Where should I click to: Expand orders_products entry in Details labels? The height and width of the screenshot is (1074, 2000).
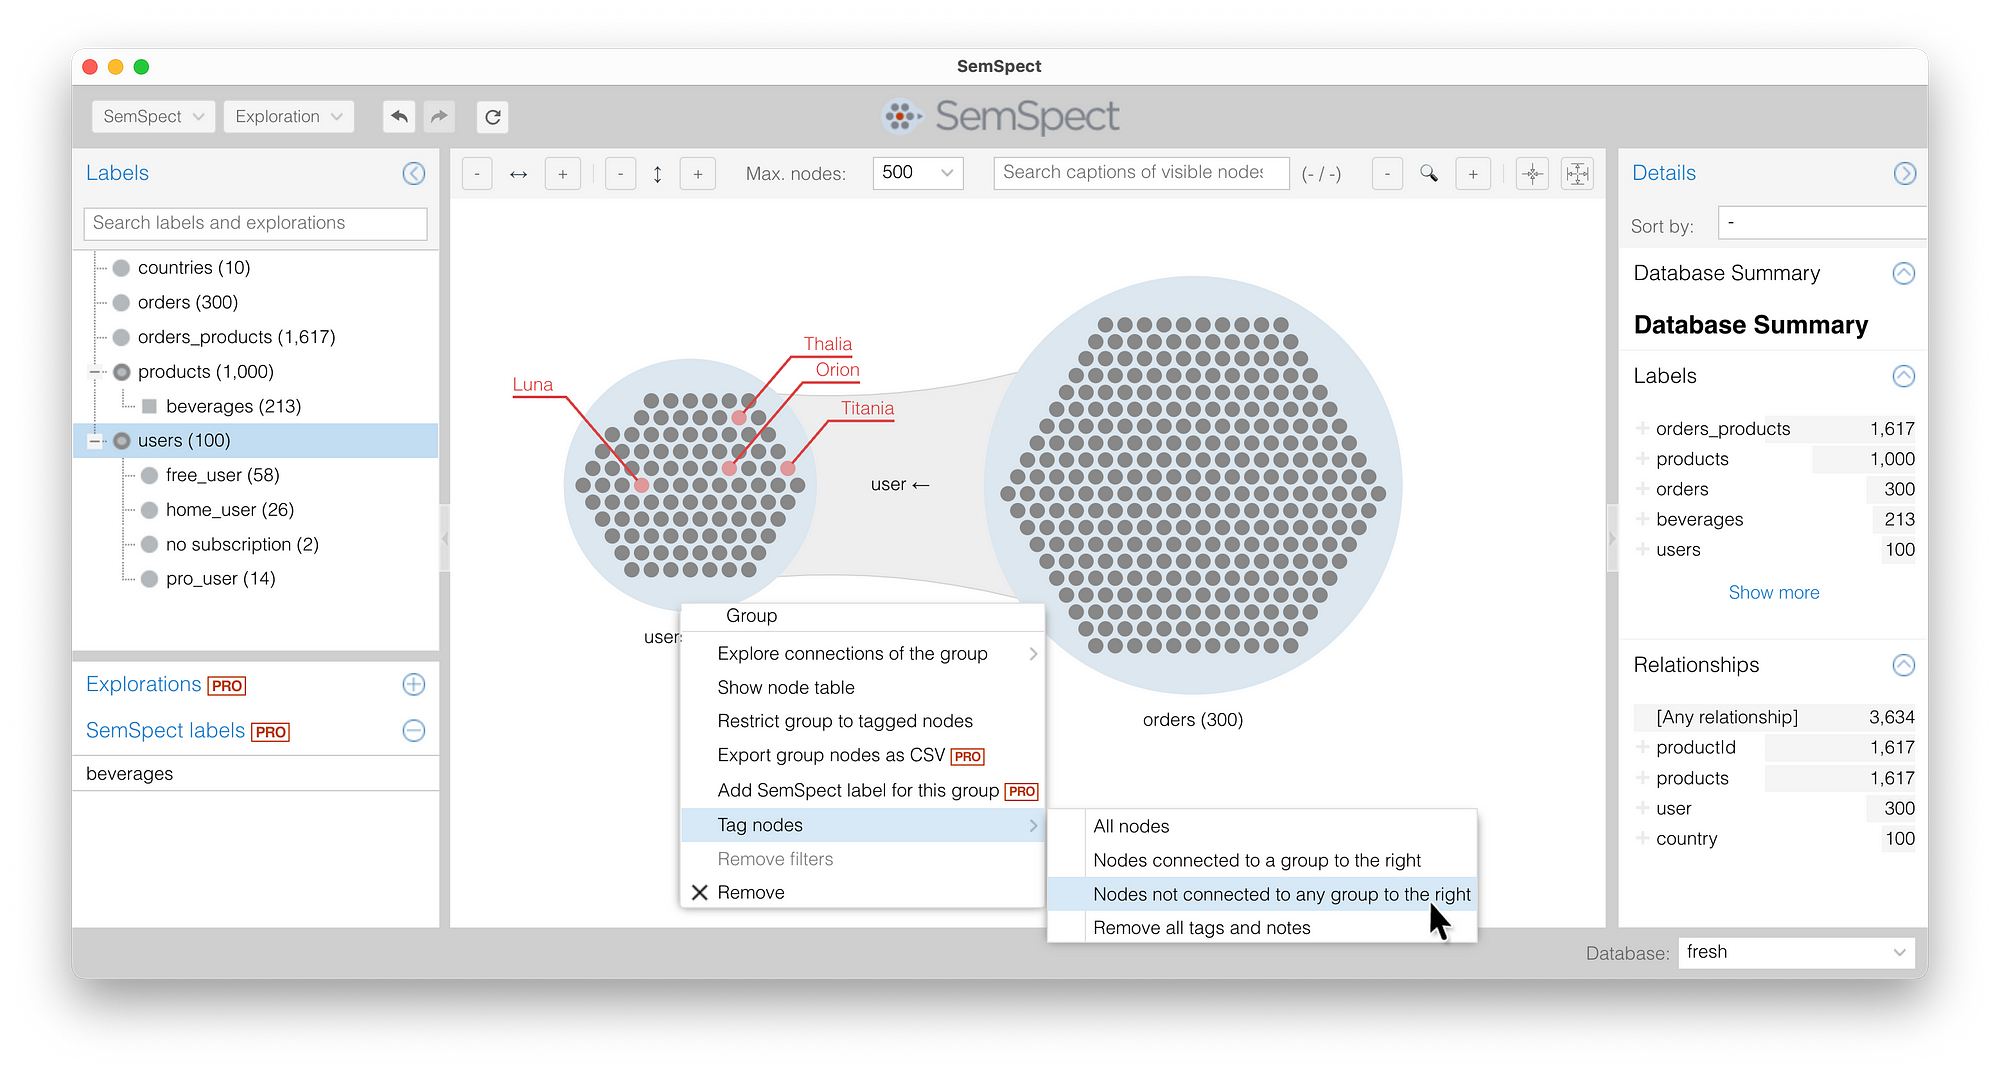coord(1642,429)
